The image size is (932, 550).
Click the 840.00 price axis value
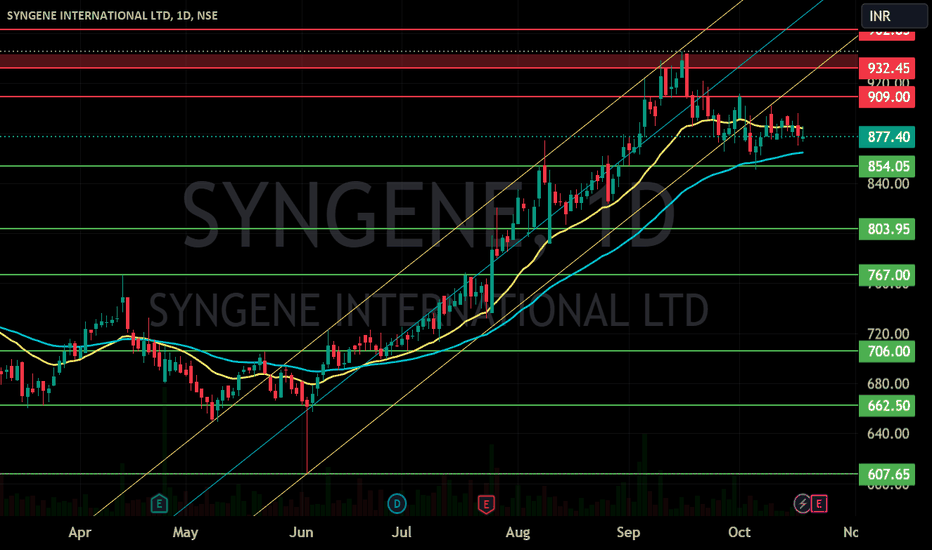[888, 184]
